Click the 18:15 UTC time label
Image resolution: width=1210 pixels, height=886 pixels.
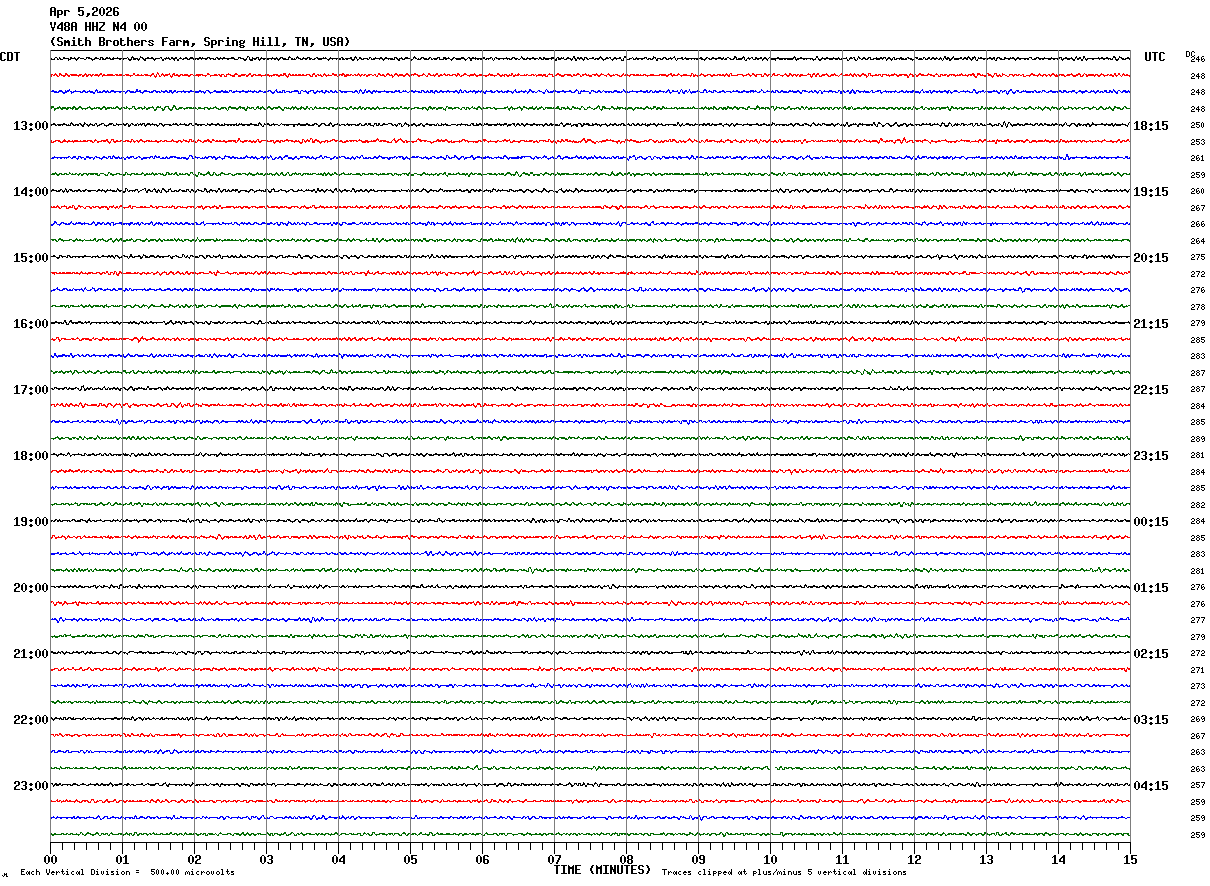1151,126
